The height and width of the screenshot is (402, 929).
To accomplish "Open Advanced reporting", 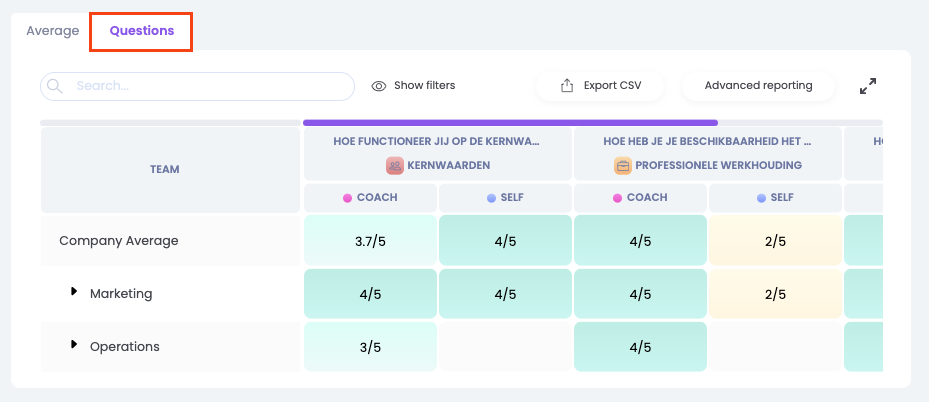I will [758, 86].
